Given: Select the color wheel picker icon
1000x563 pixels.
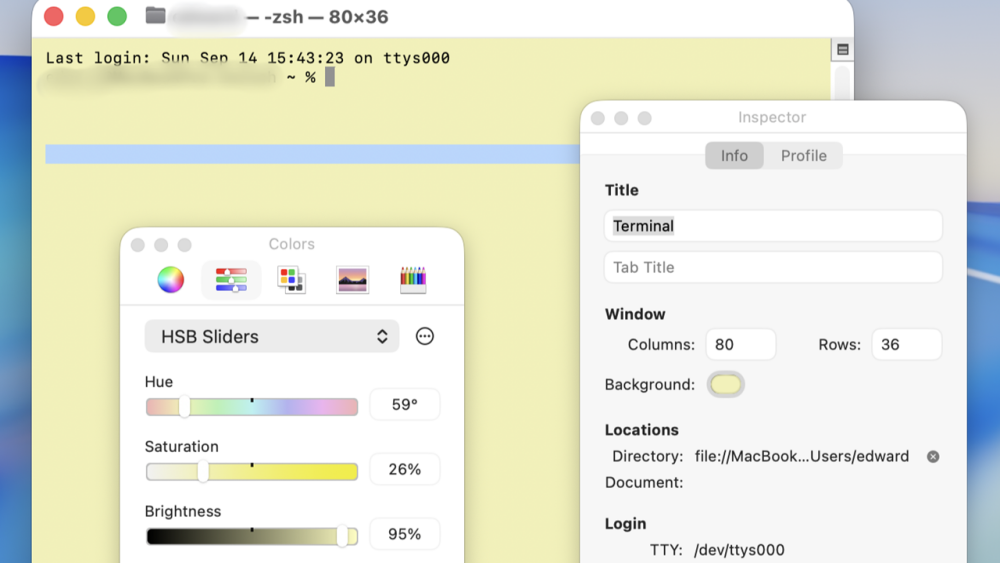Looking at the screenshot, I should click(171, 280).
